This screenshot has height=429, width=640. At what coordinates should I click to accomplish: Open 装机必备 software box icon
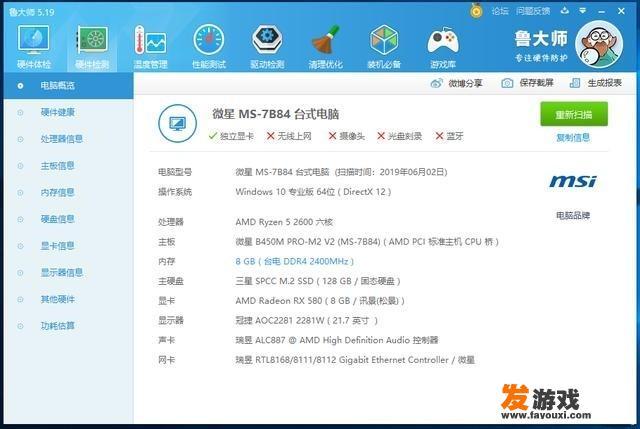[x=384, y=47]
